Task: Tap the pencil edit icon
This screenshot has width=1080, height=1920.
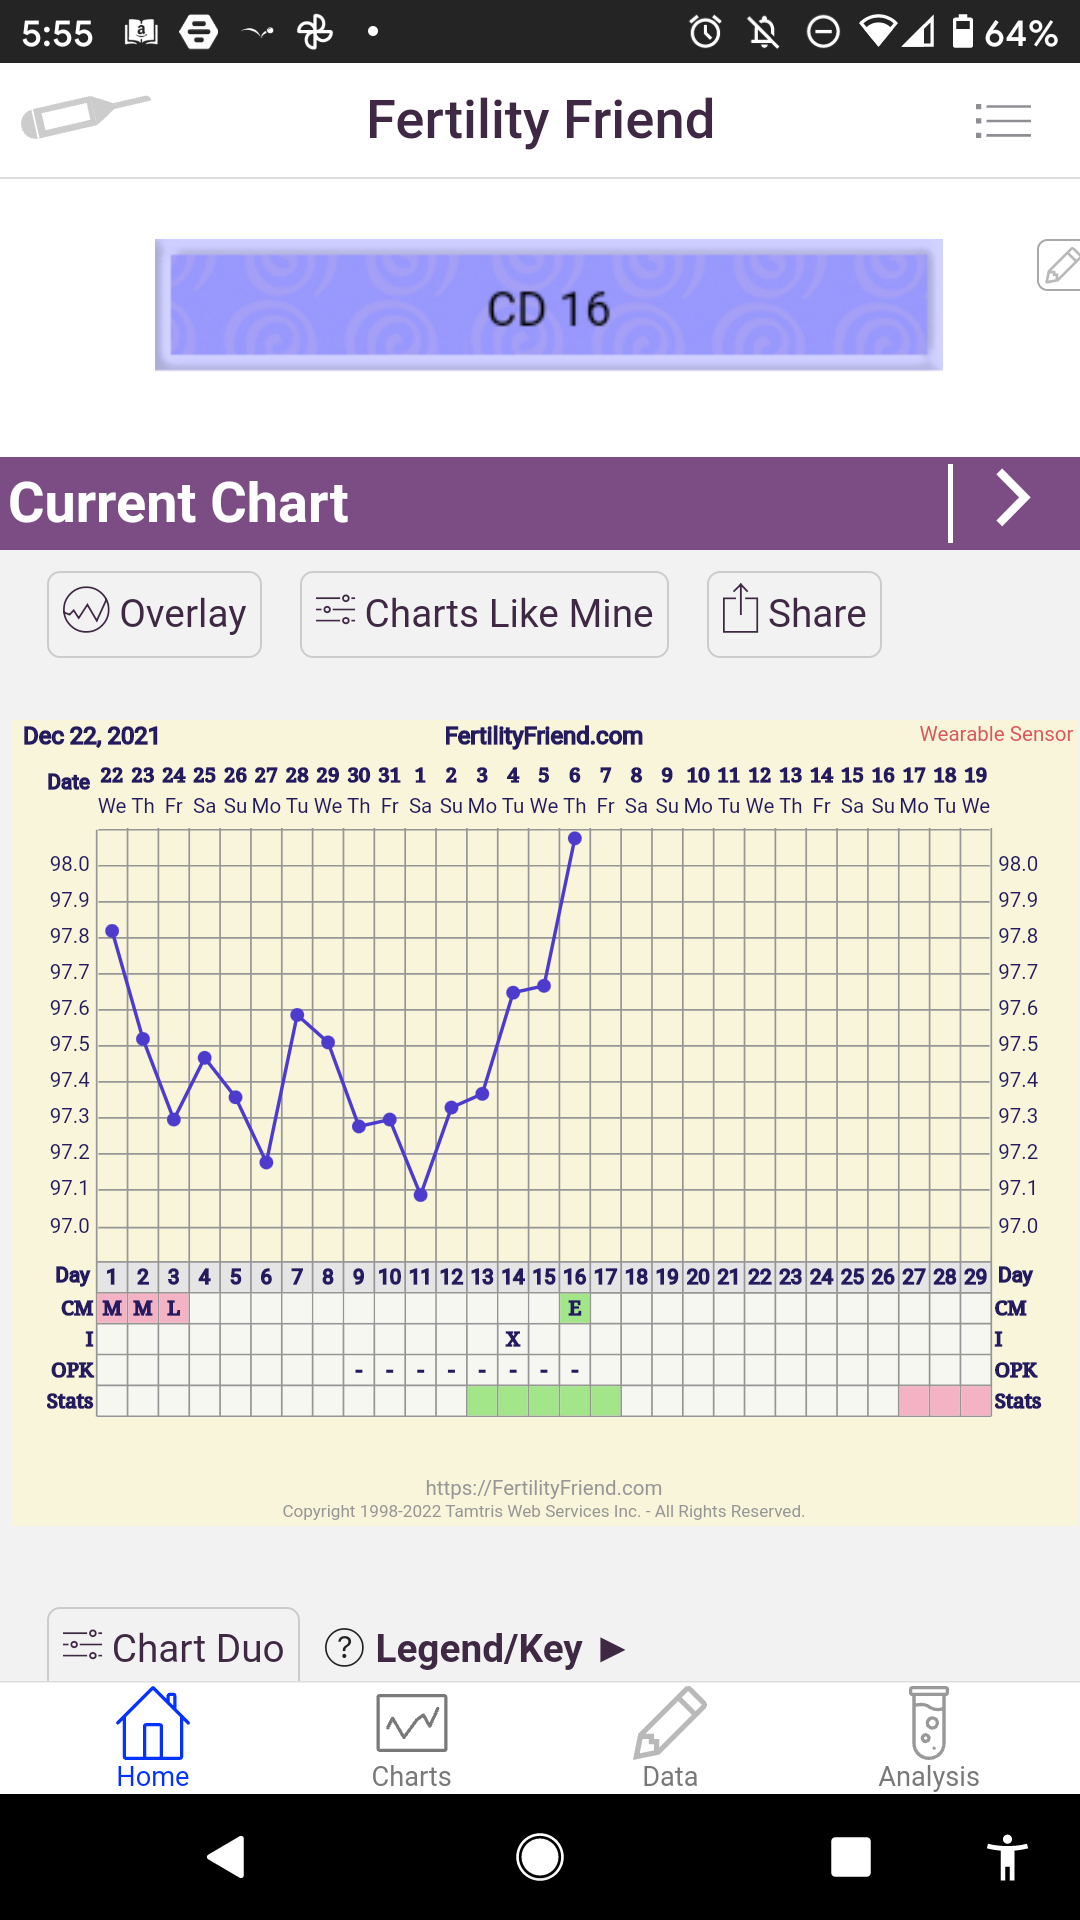Action: 1059,265
